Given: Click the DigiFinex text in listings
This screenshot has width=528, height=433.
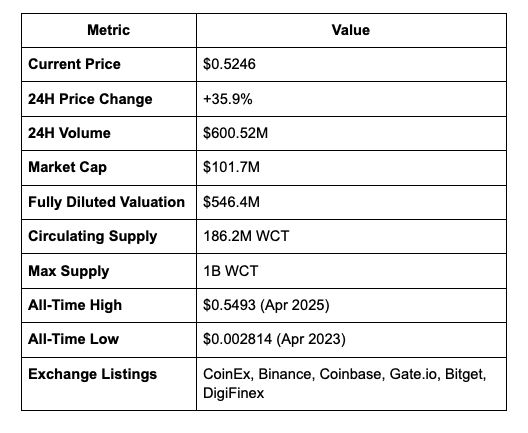Looking at the screenshot, I should [x=233, y=393].
